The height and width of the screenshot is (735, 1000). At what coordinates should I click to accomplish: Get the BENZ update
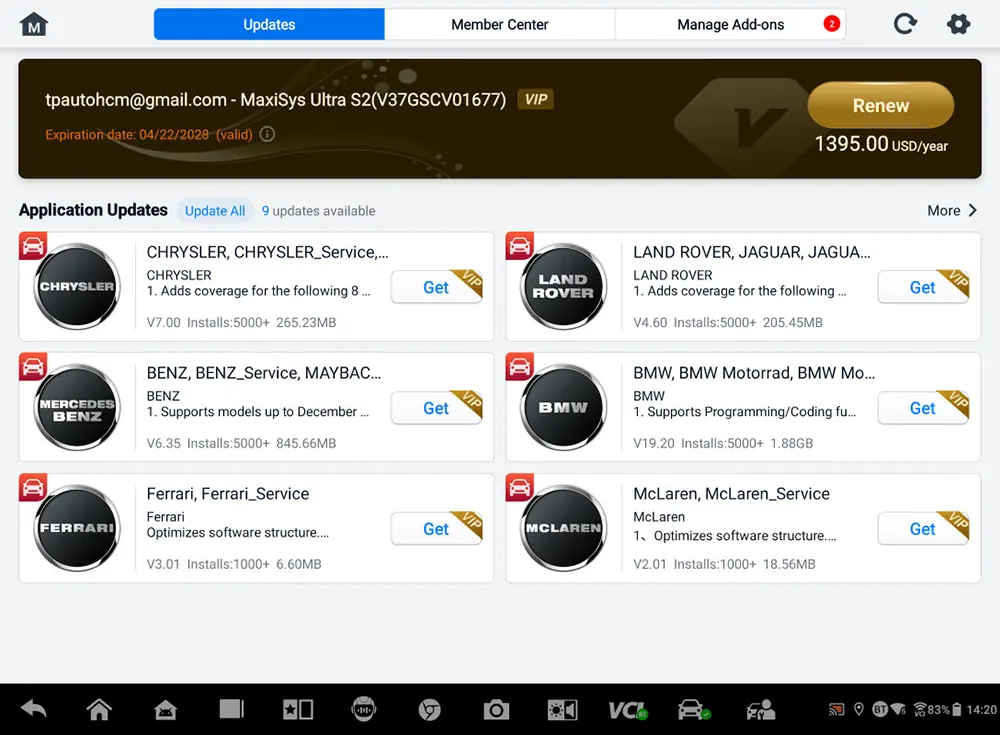coord(436,408)
